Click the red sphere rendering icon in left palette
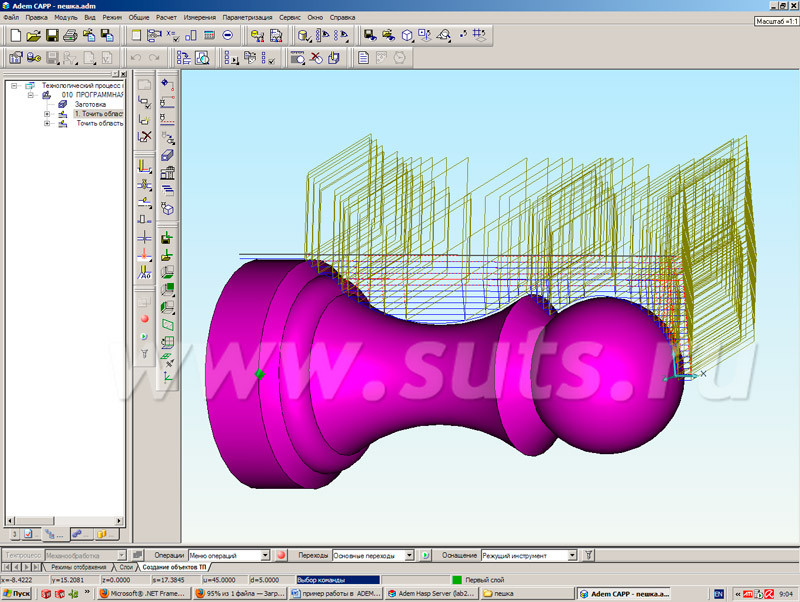Image resolution: width=800 pixels, height=602 pixels. point(144,318)
